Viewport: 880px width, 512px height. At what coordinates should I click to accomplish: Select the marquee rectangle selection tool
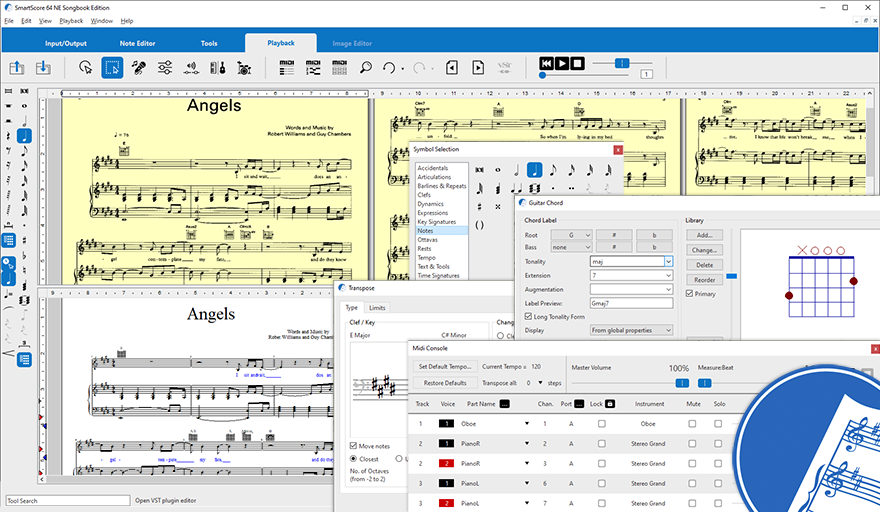(112, 68)
